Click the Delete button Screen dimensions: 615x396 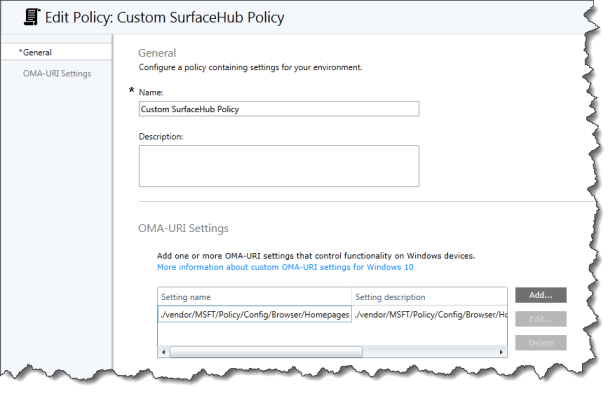tap(540, 343)
